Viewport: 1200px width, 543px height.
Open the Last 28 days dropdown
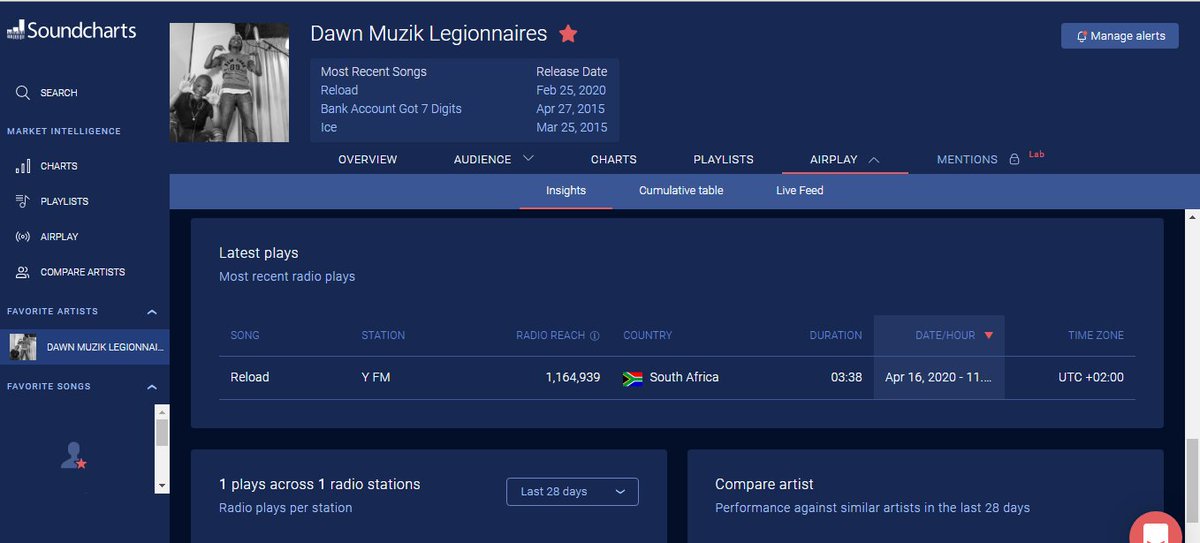(572, 492)
